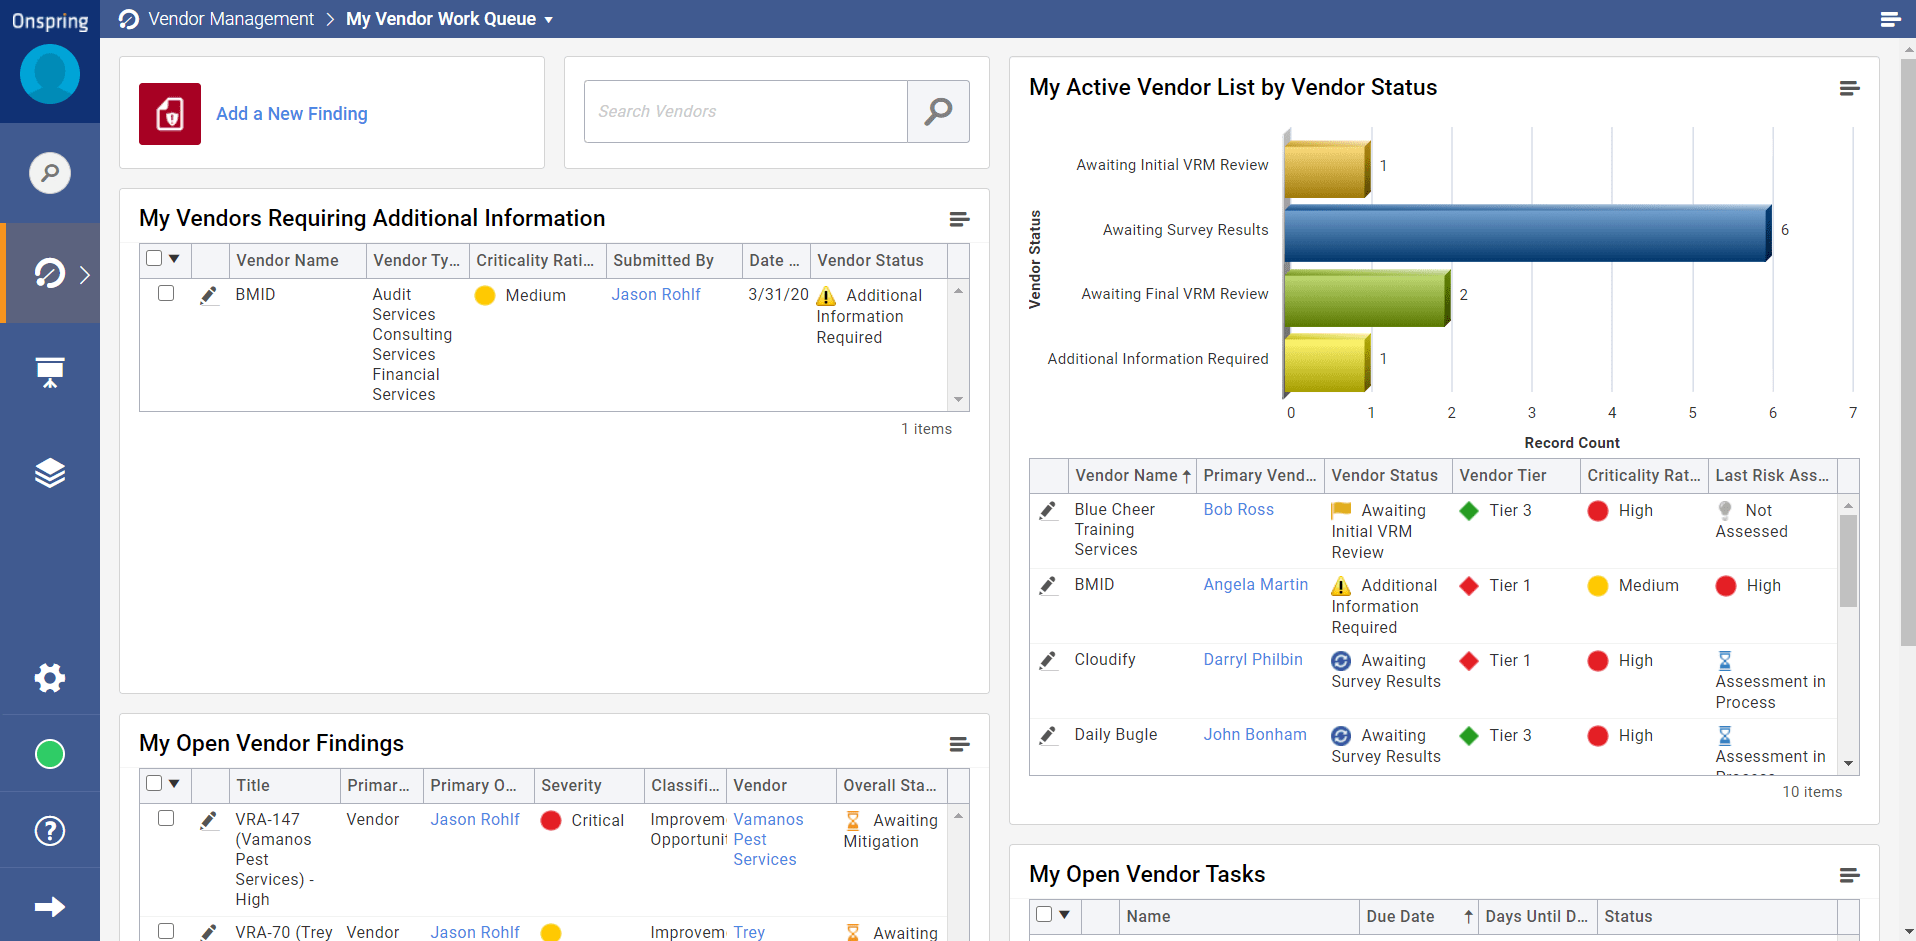Viewport: 1916px width, 941px height.
Task: Open the Help icon in the sidebar
Action: coord(50,830)
